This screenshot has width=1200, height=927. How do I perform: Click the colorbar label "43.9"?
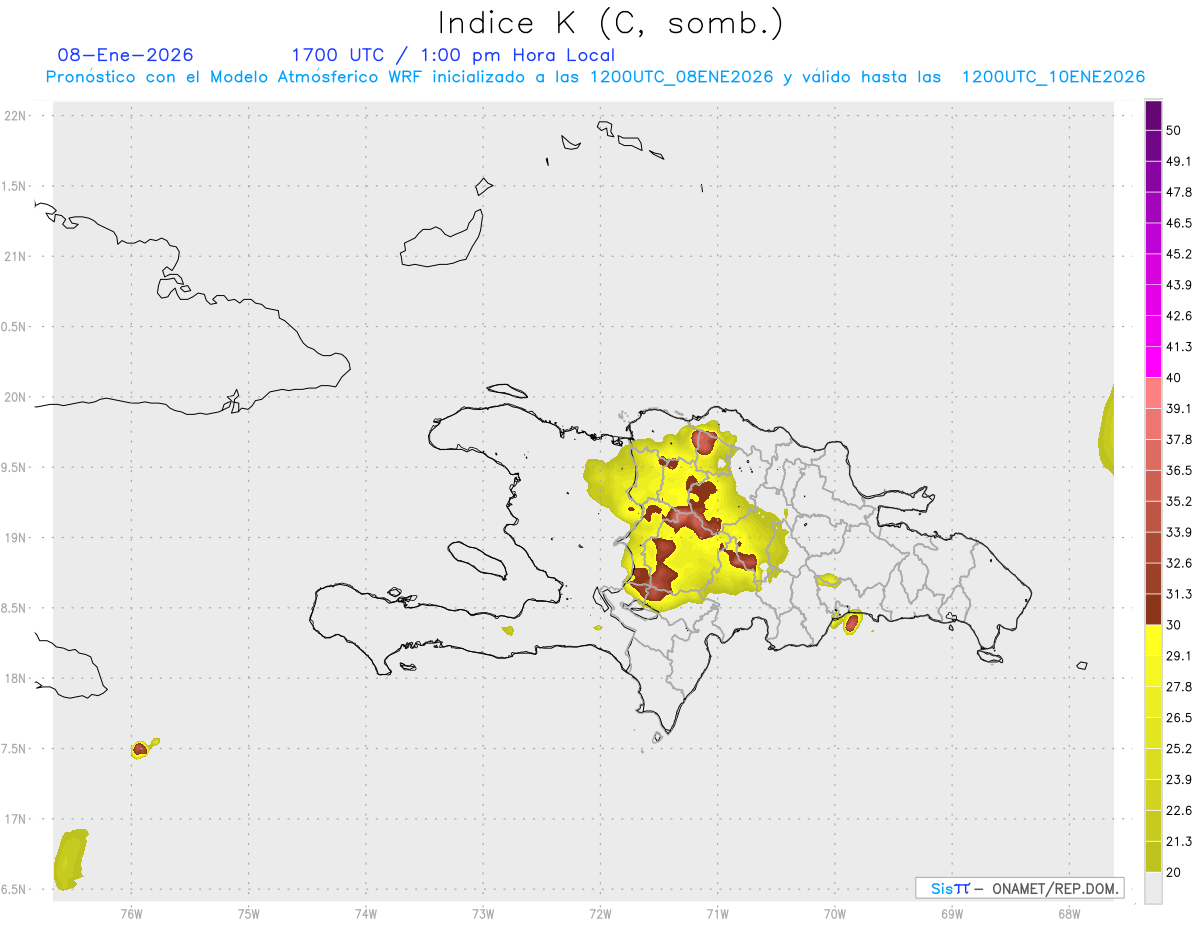pyautogui.click(x=1179, y=285)
